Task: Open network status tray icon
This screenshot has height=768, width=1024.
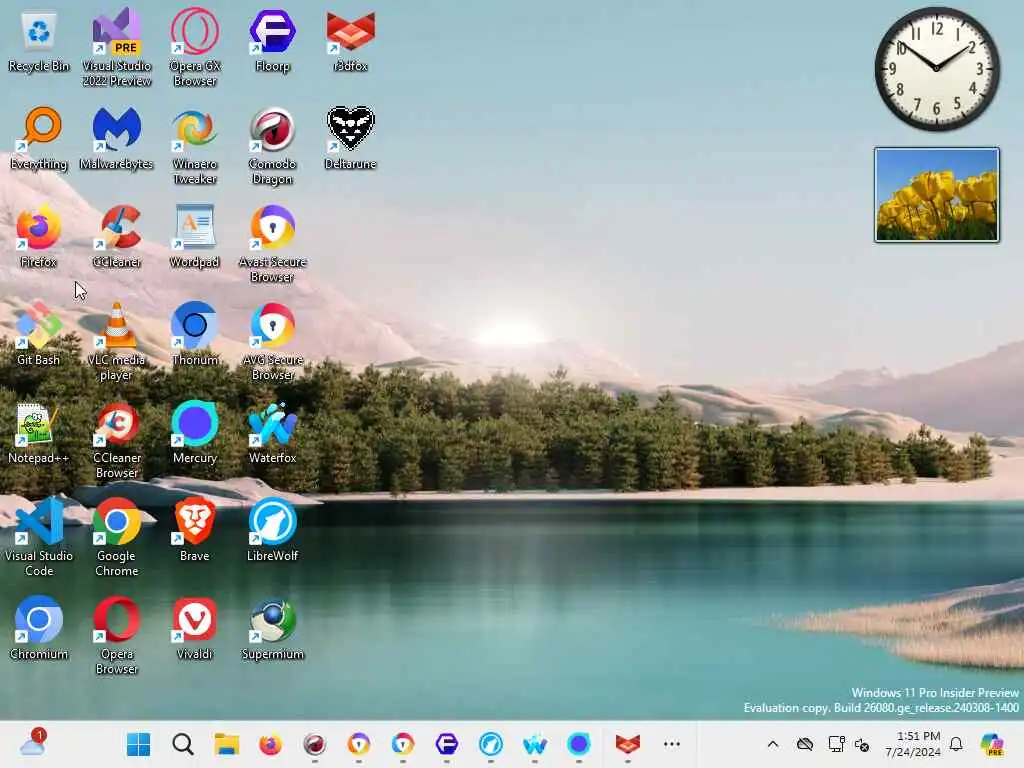Action: click(x=836, y=744)
